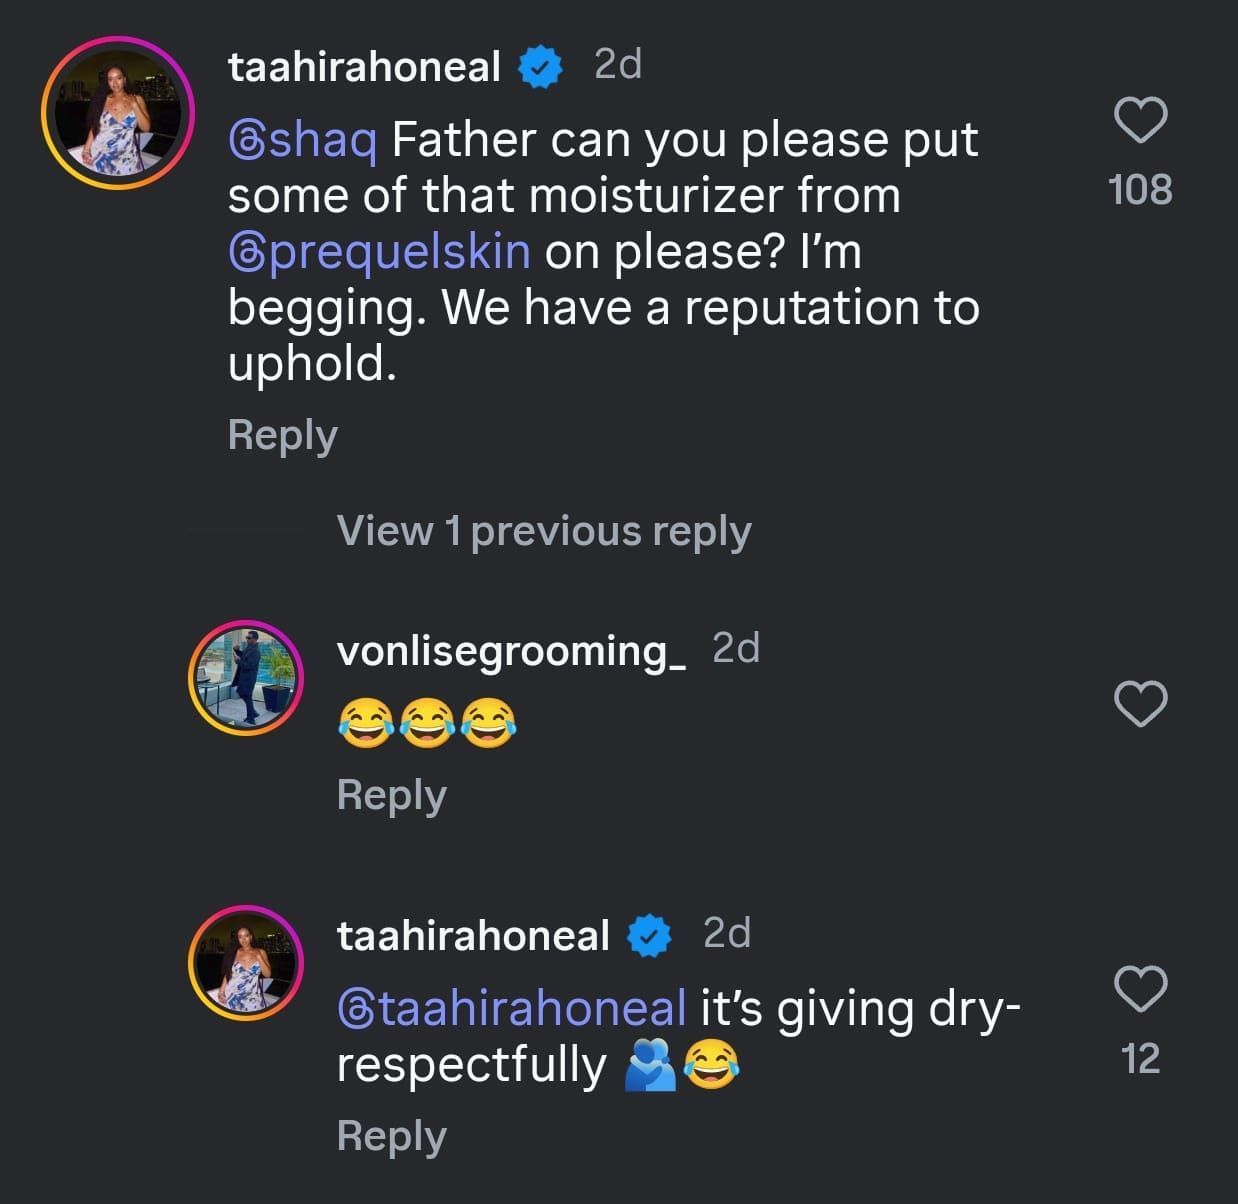Reply to vonlisegrooming_'s comment

click(x=391, y=795)
